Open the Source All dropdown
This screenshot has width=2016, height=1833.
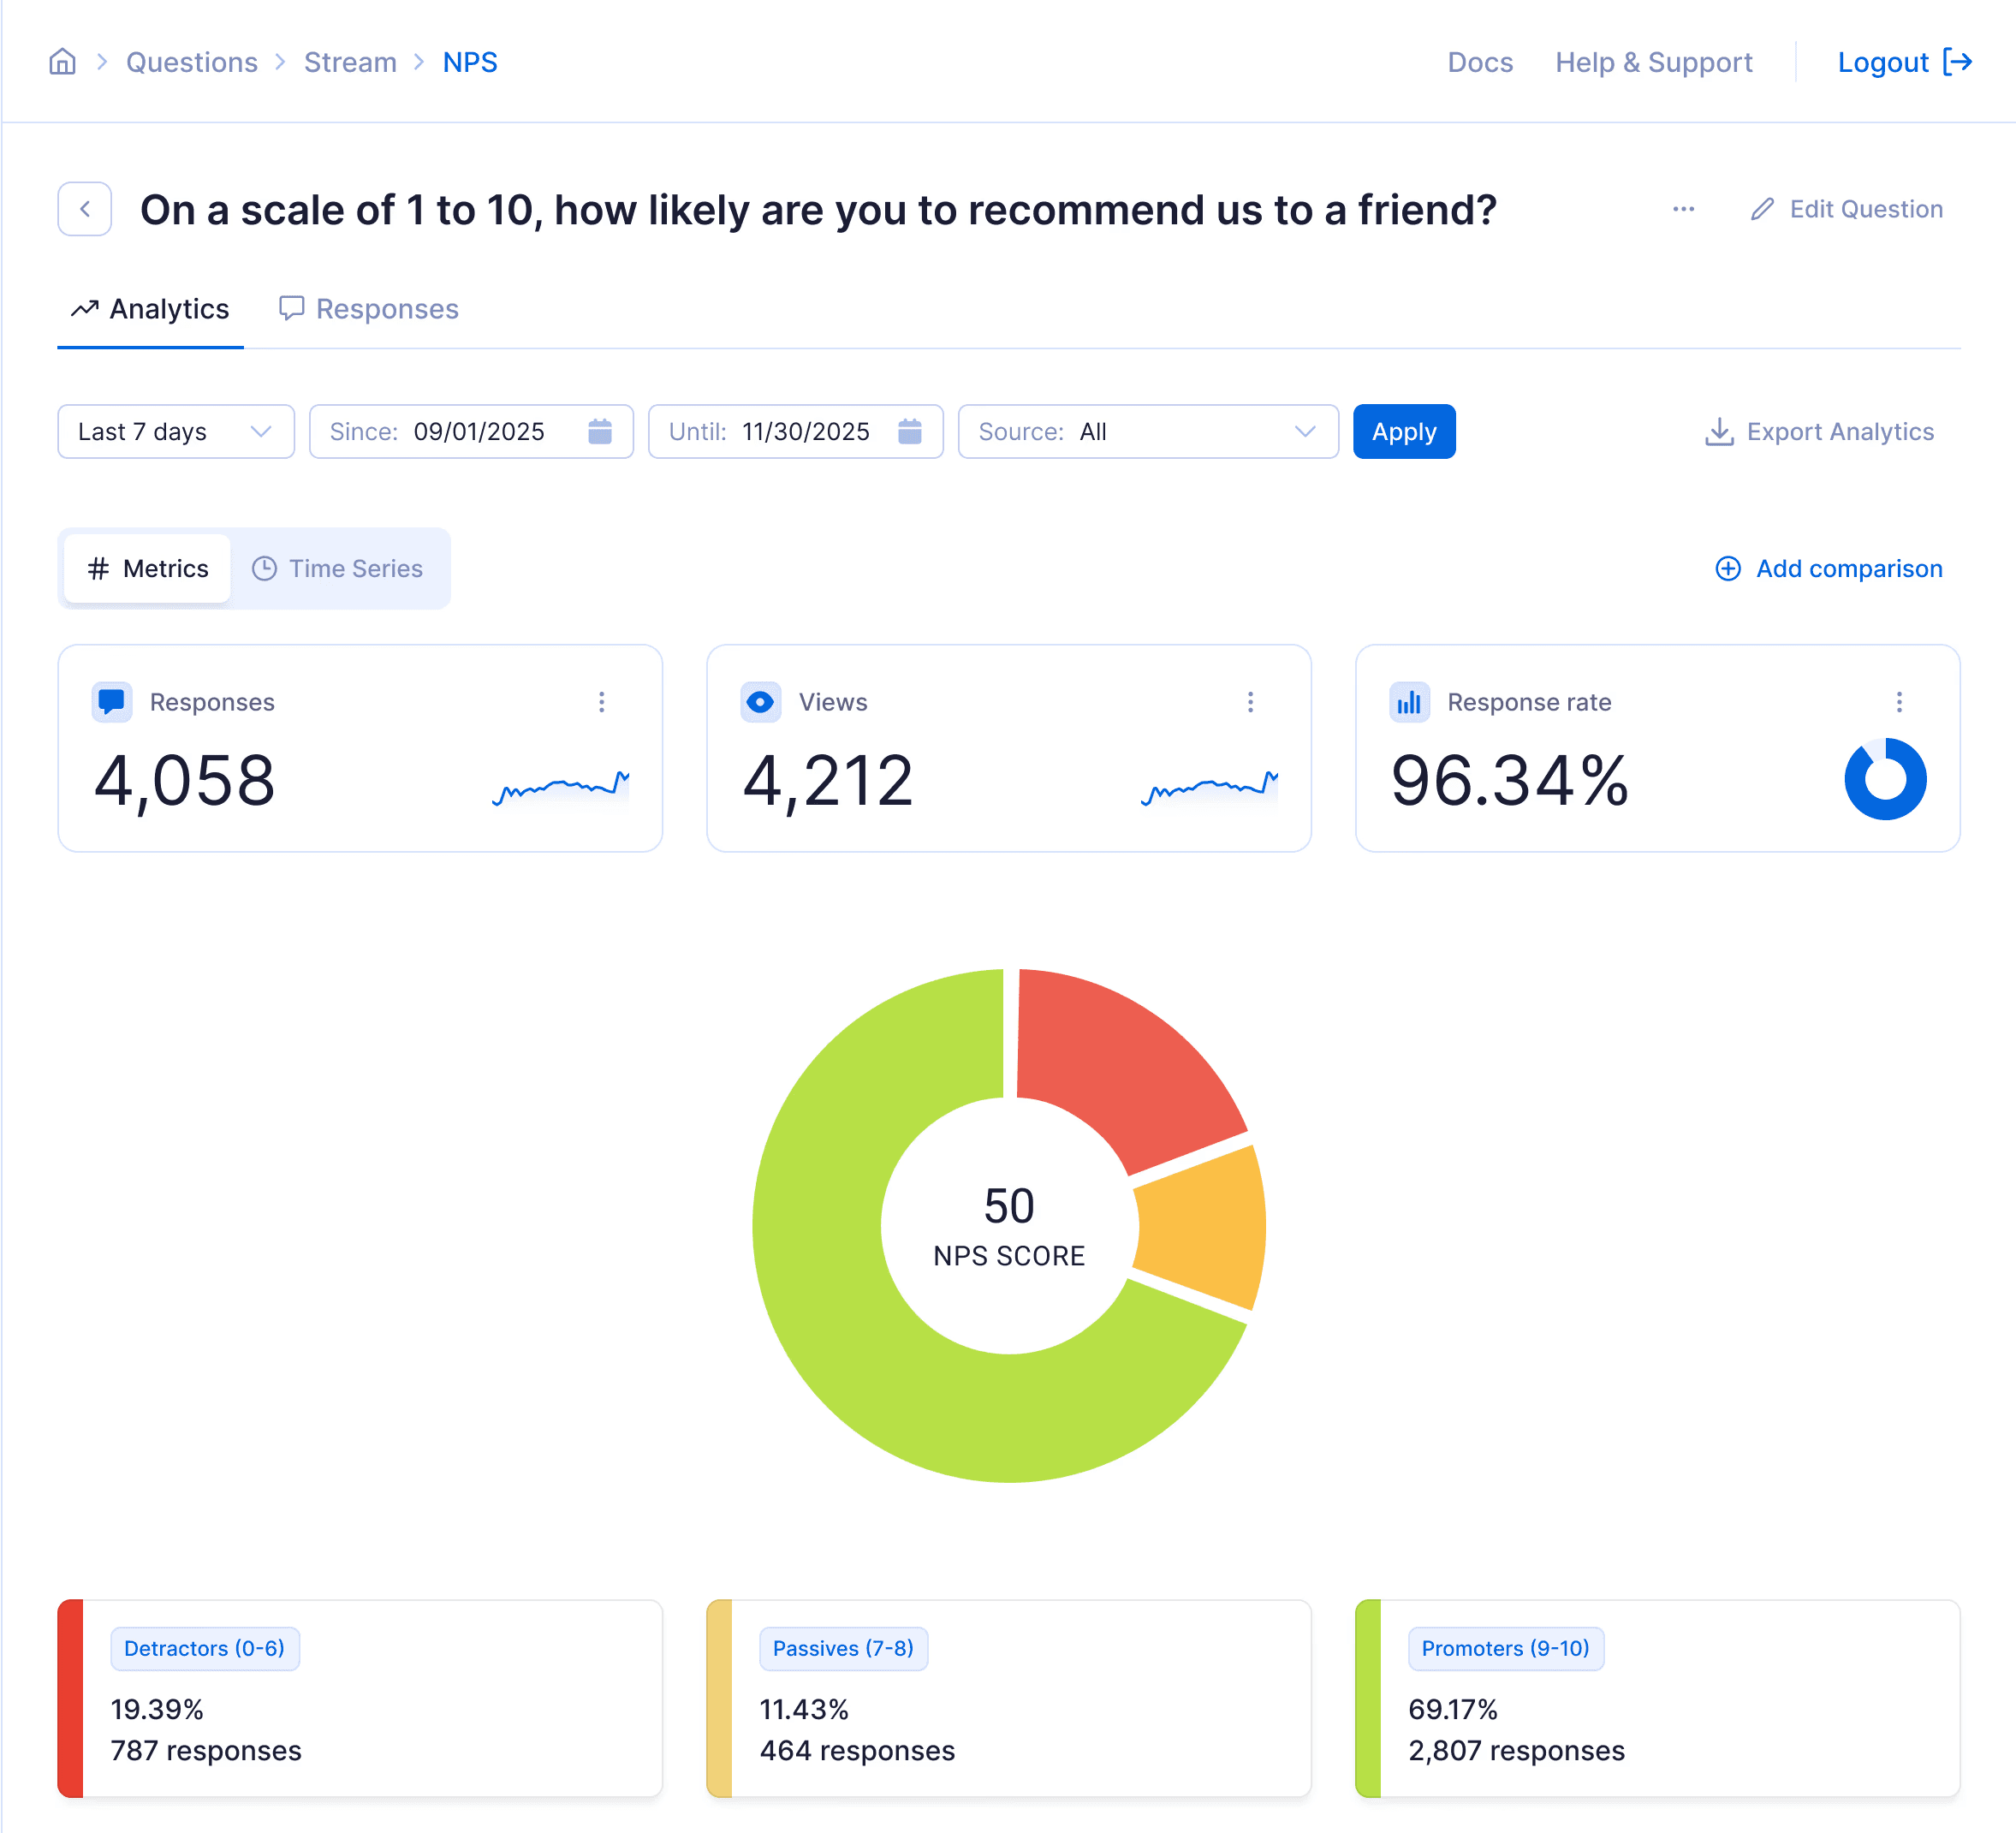click(x=1147, y=431)
